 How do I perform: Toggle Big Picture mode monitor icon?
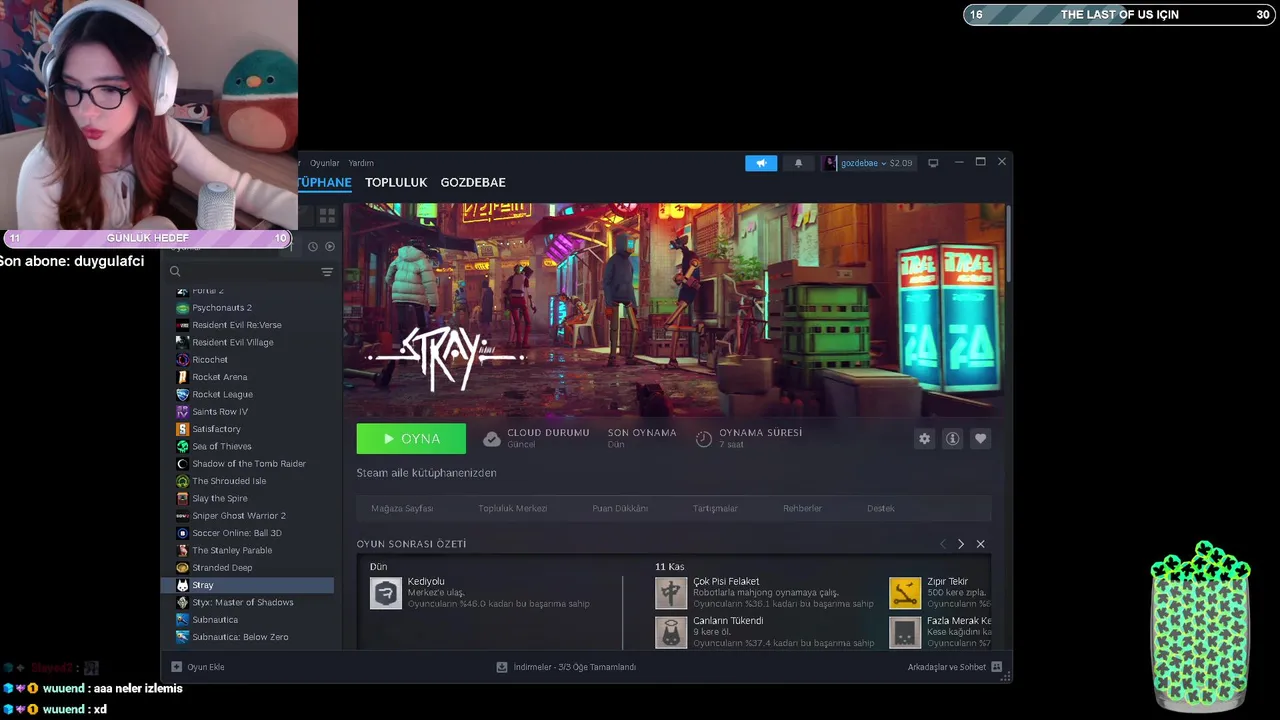[x=933, y=163]
